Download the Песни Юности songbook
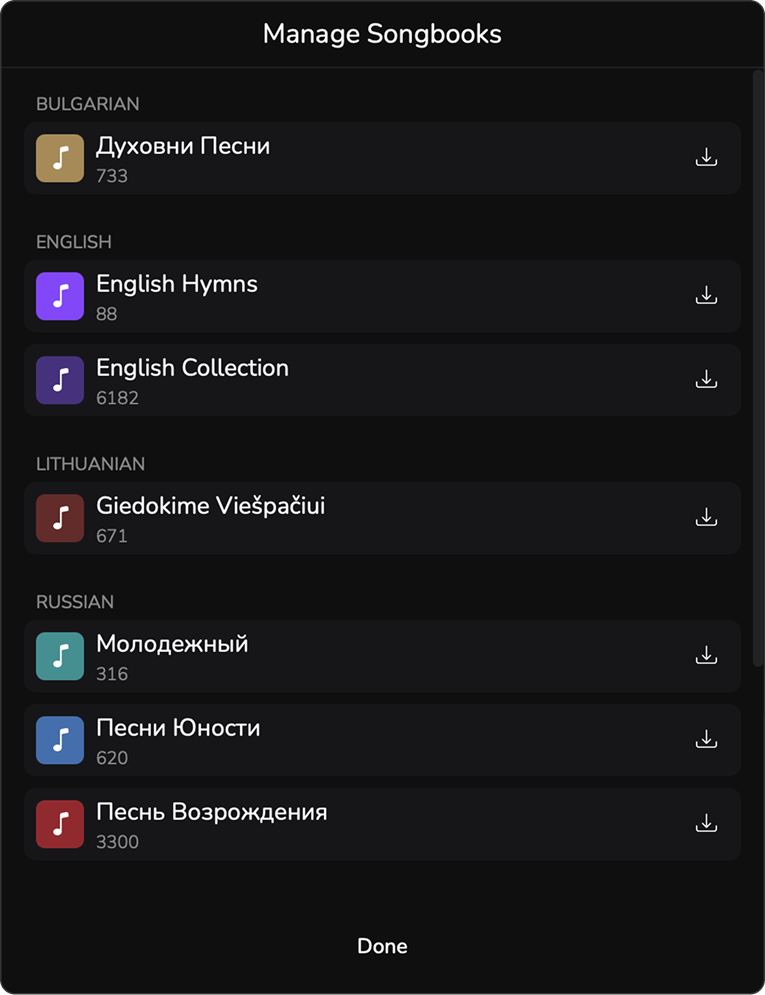 (706, 740)
